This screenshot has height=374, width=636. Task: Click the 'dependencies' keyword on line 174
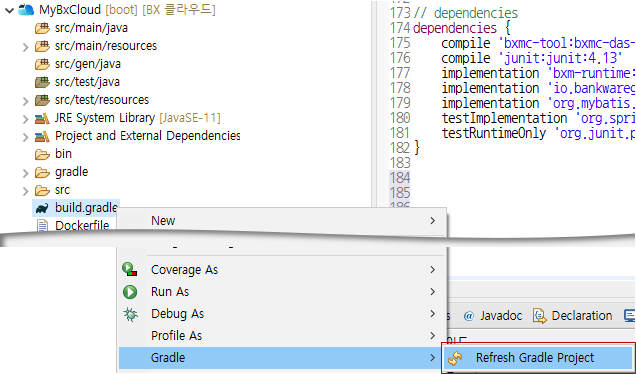(x=455, y=28)
